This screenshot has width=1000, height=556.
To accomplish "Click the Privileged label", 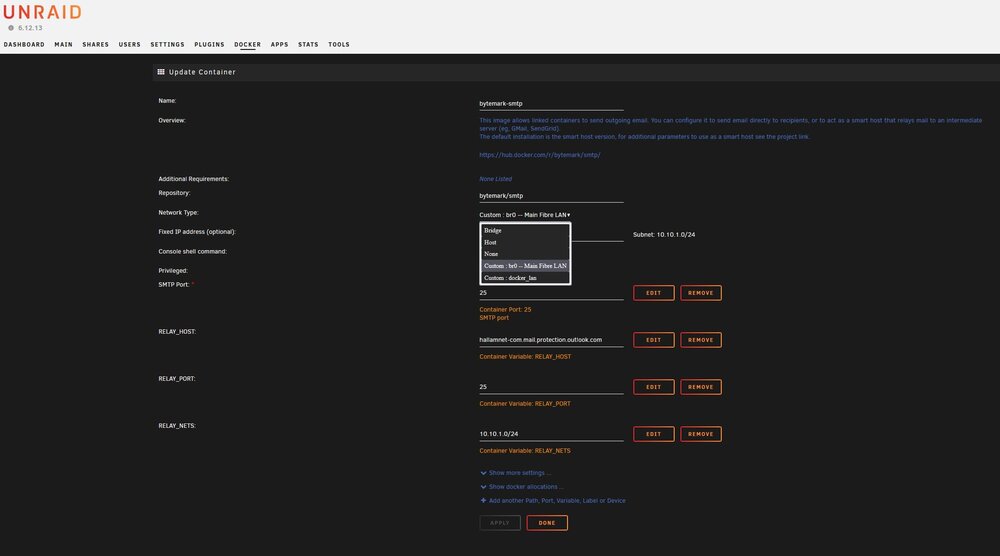I will [x=173, y=271].
